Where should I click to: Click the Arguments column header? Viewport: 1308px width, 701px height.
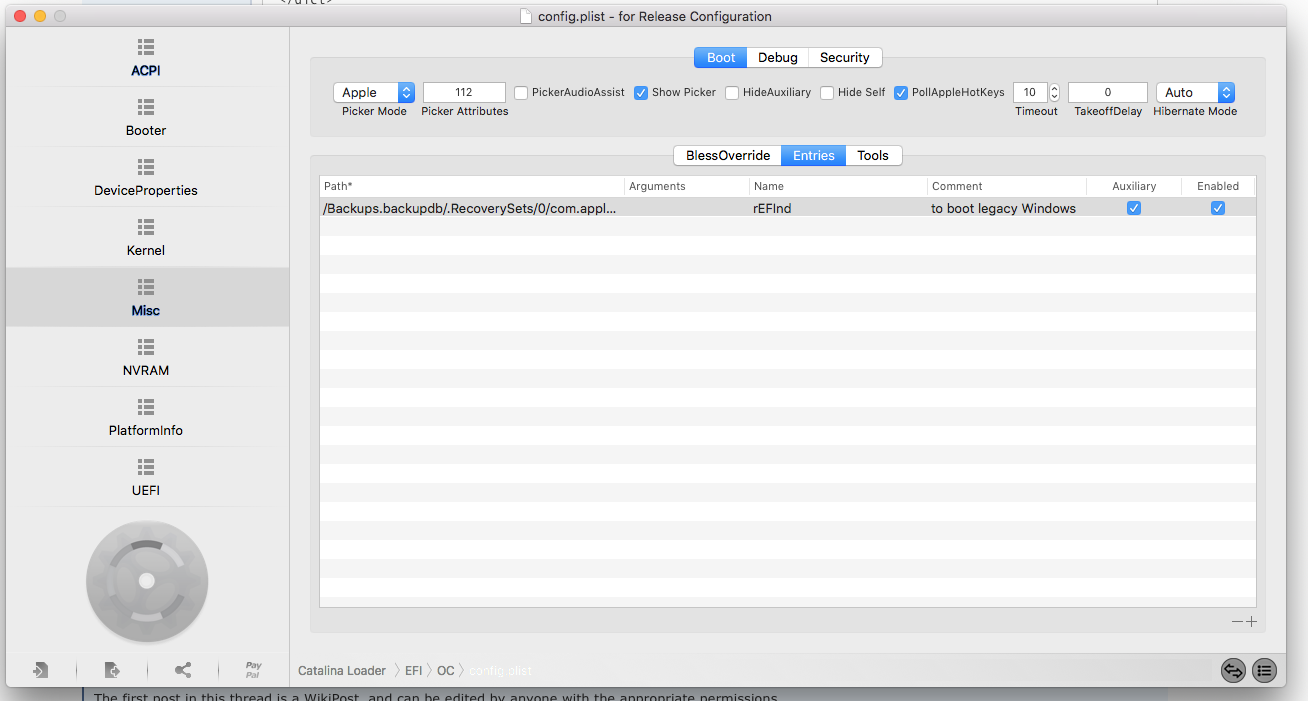point(687,186)
